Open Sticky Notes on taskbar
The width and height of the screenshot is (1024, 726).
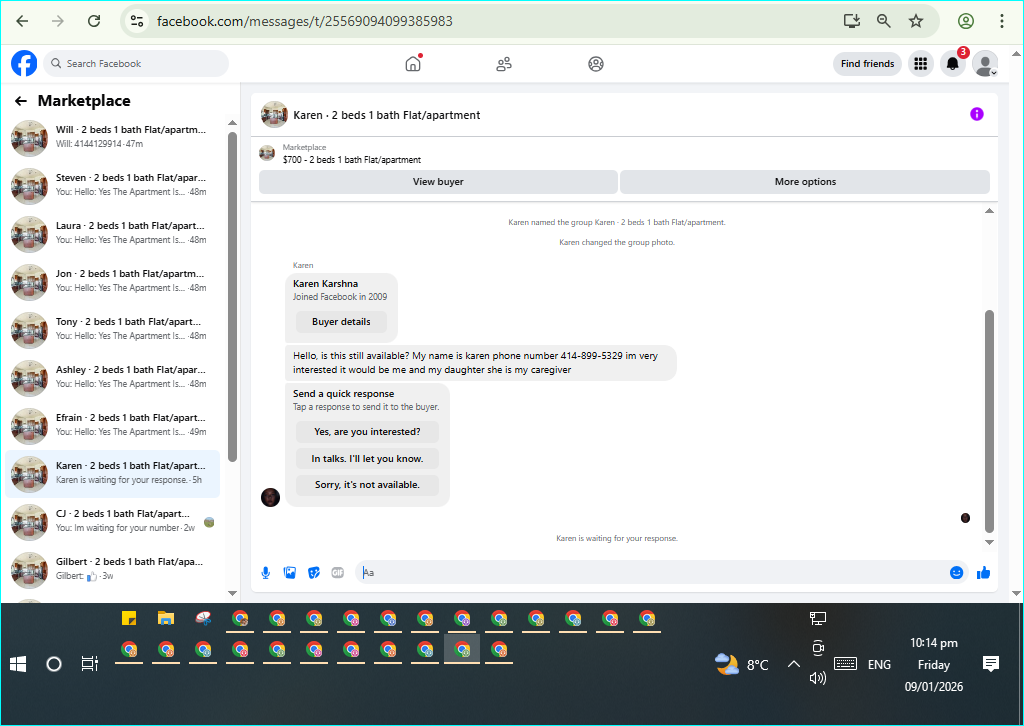(x=129, y=618)
